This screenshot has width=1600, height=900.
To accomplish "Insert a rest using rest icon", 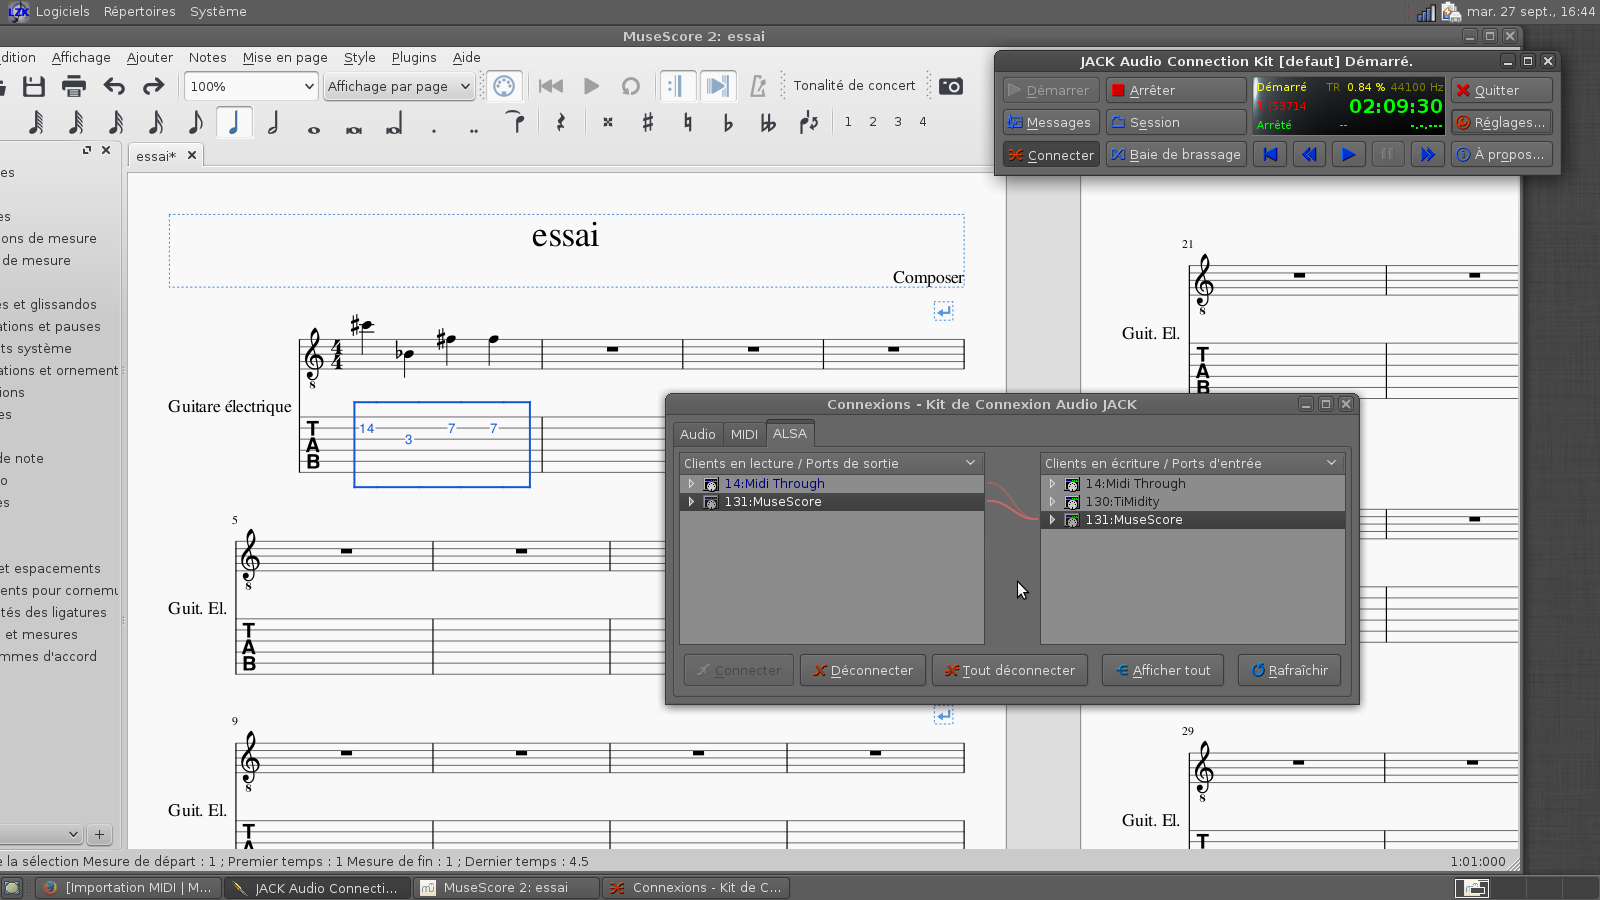I will tap(561, 123).
